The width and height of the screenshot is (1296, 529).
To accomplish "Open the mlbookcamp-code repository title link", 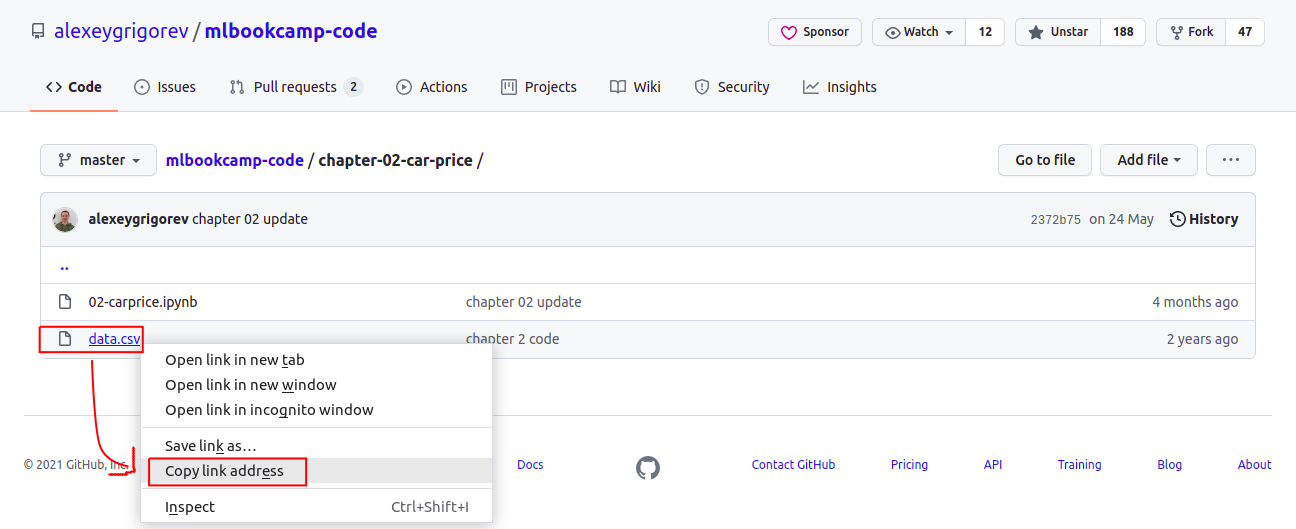I will coord(291,31).
